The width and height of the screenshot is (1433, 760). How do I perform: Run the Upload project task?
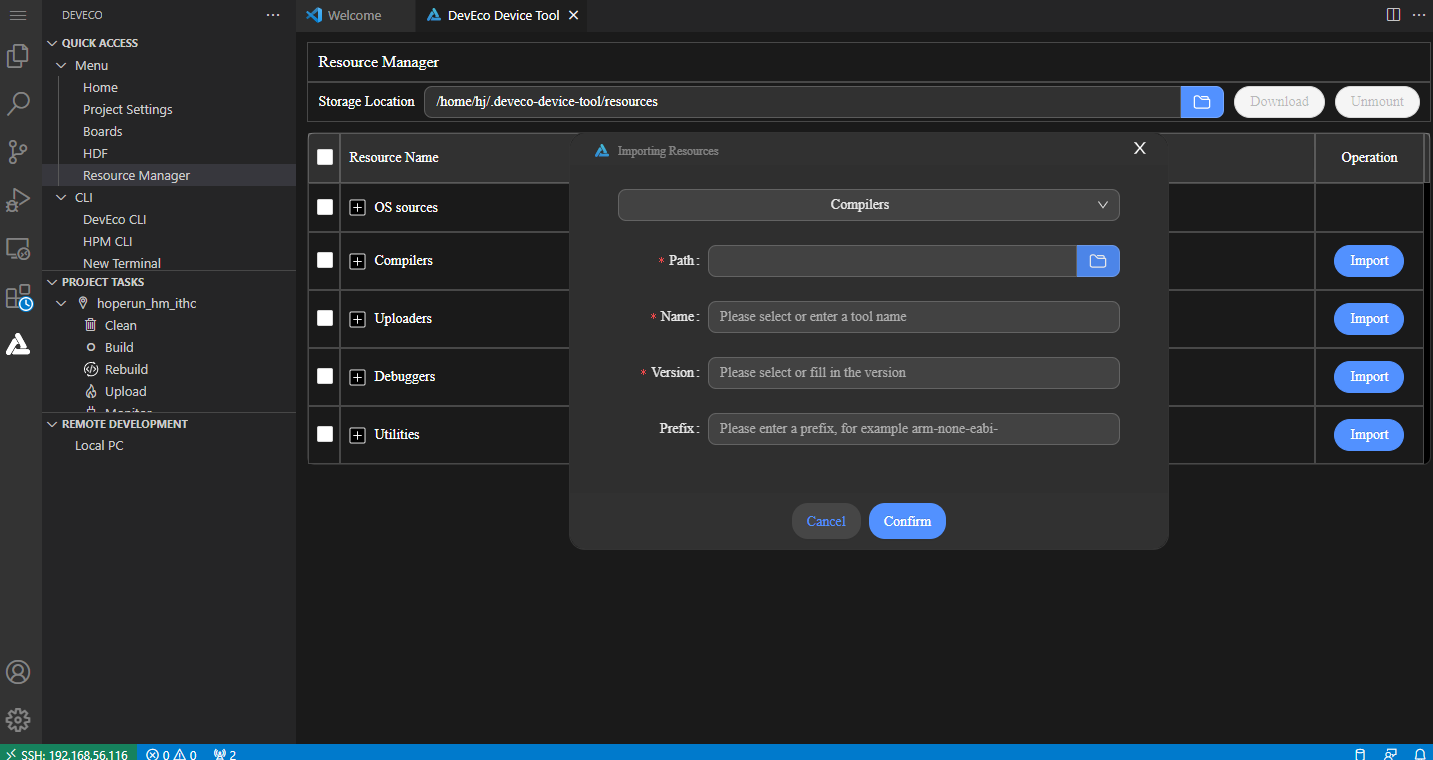125,391
